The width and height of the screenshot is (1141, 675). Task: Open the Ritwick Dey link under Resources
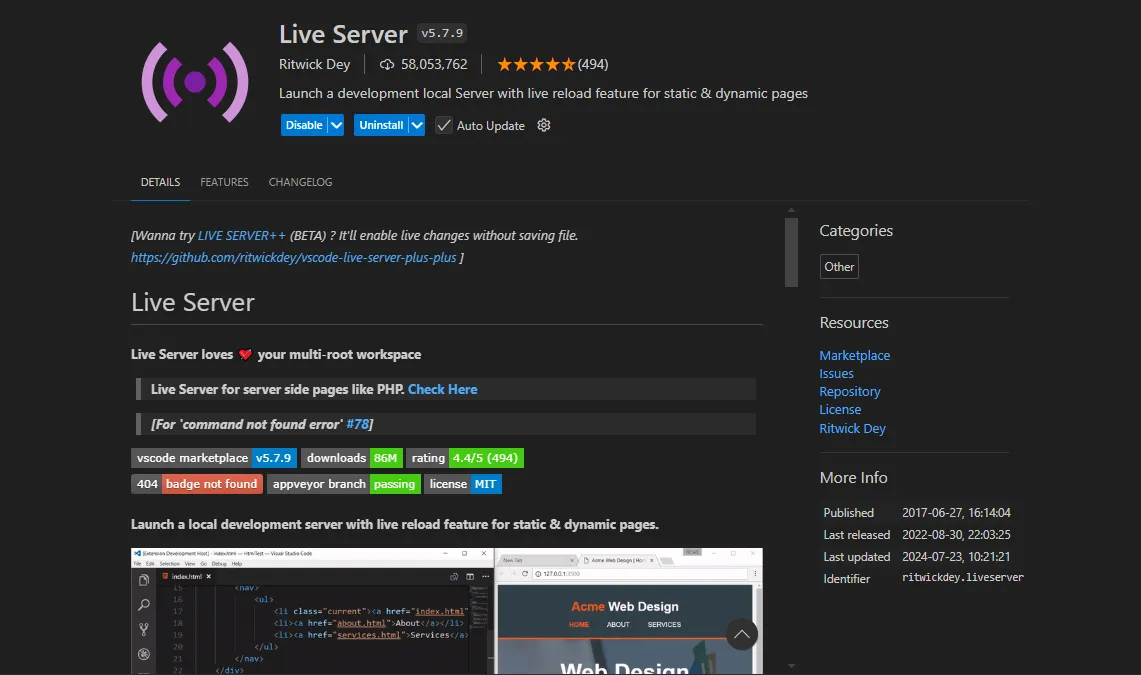pyautogui.click(x=852, y=428)
